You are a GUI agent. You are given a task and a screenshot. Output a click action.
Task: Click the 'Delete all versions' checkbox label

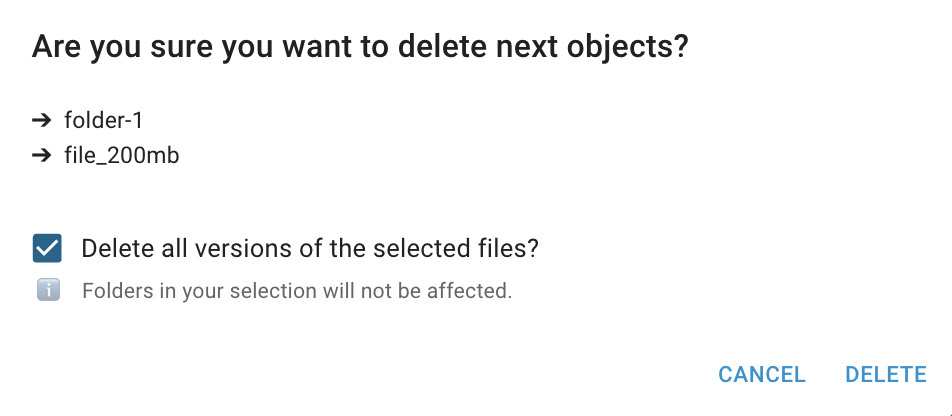point(310,248)
